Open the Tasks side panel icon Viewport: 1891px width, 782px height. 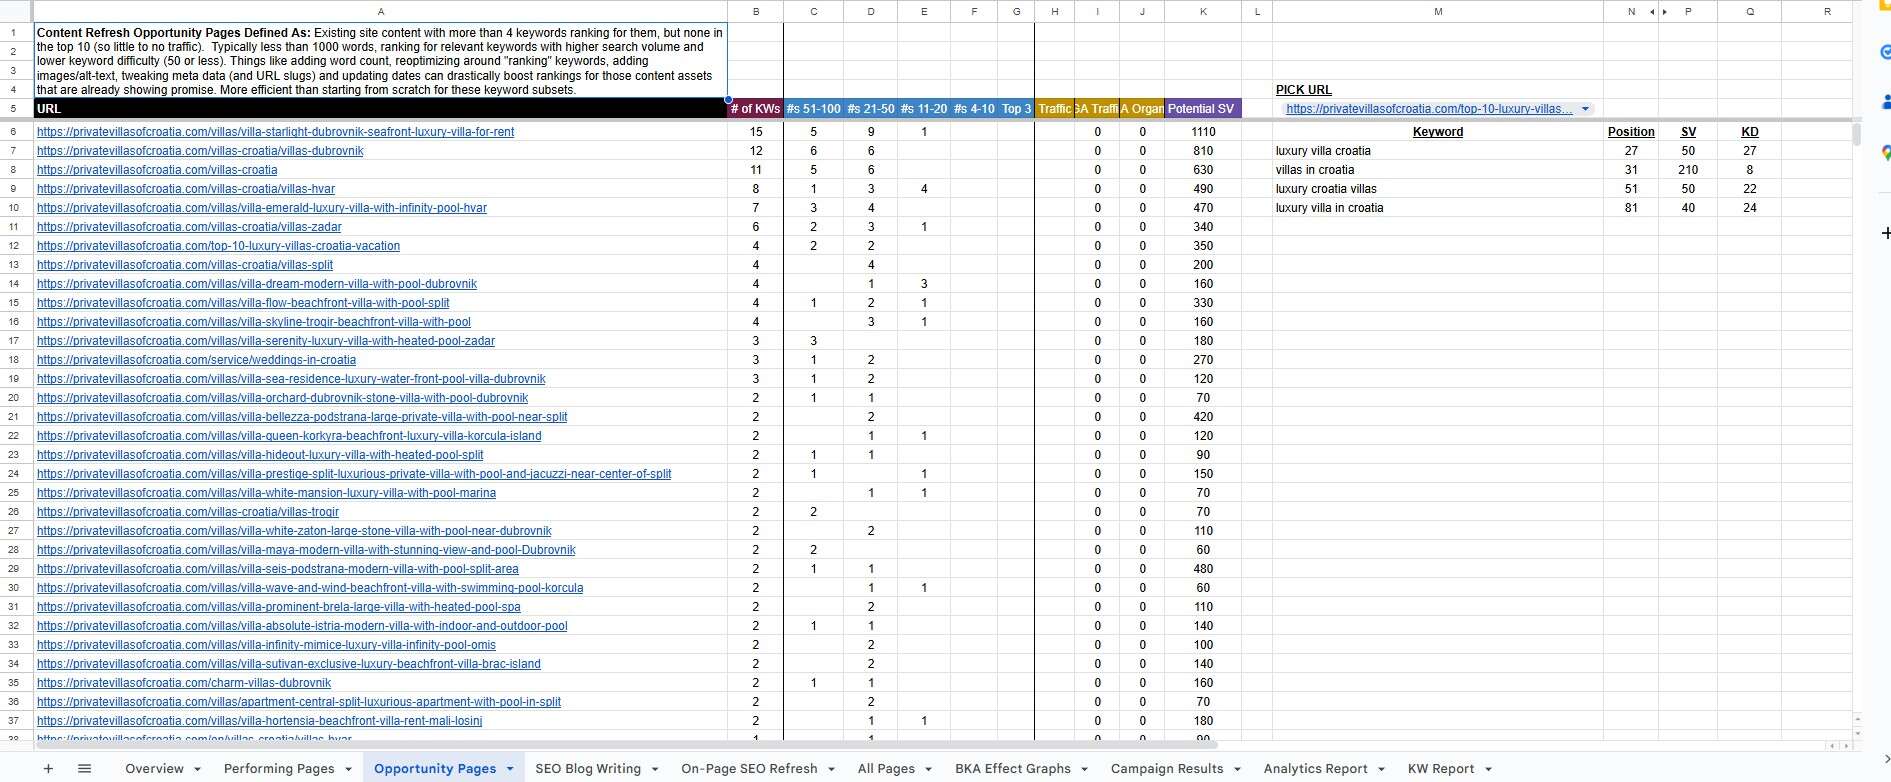(1885, 52)
